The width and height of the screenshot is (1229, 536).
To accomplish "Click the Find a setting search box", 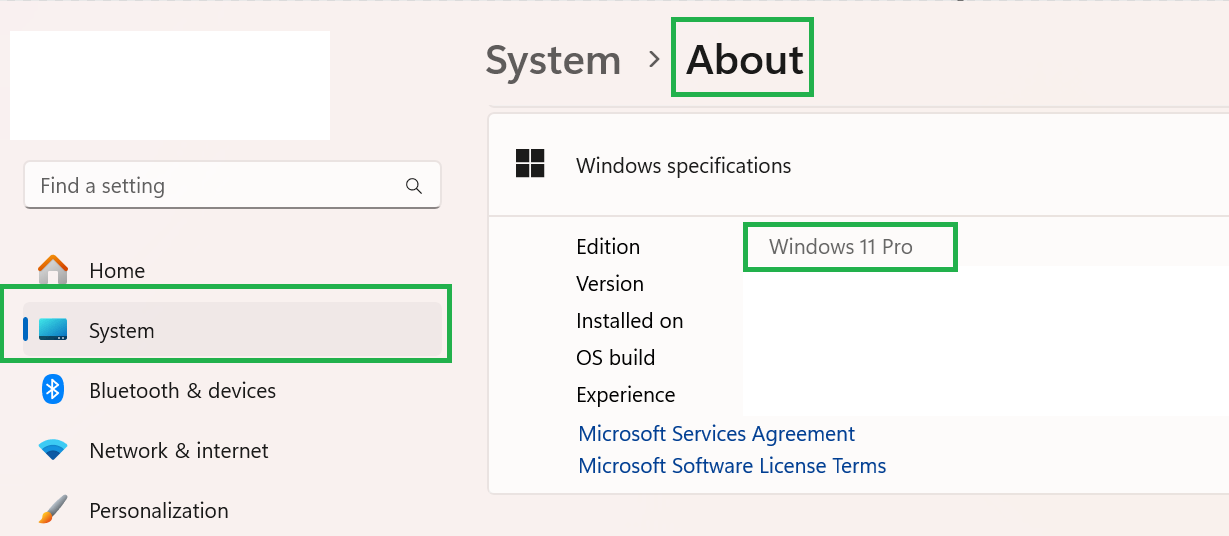I will pyautogui.click(x=232, y=185).
